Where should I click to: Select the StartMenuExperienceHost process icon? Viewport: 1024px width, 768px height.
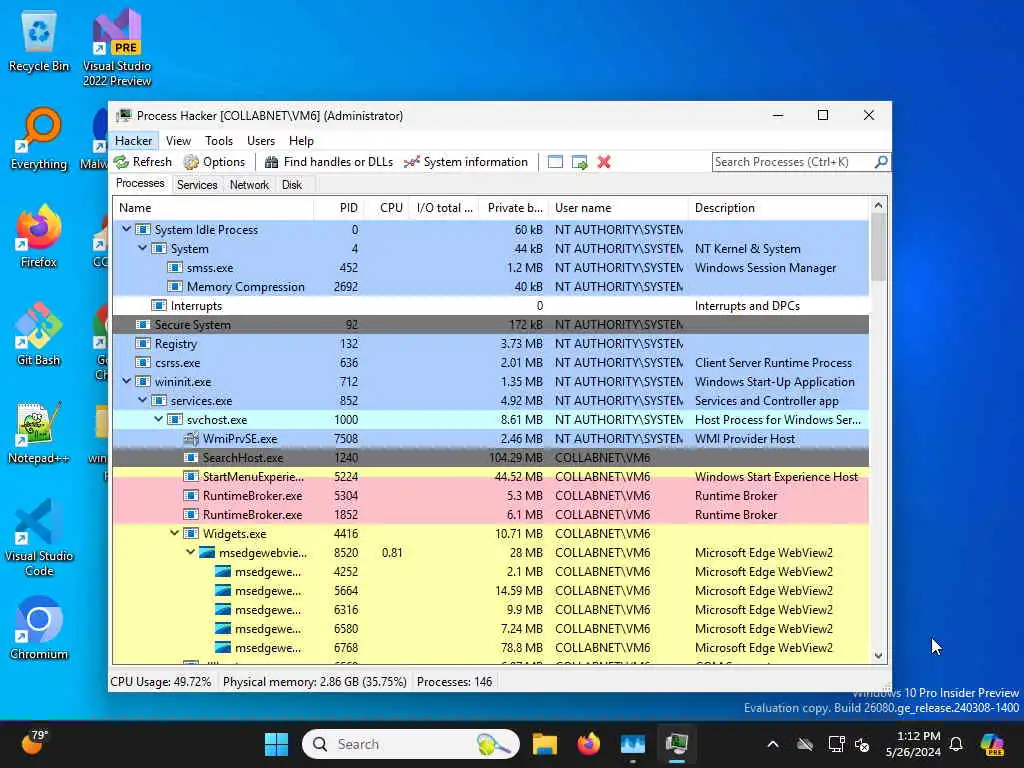click(191, 477)
